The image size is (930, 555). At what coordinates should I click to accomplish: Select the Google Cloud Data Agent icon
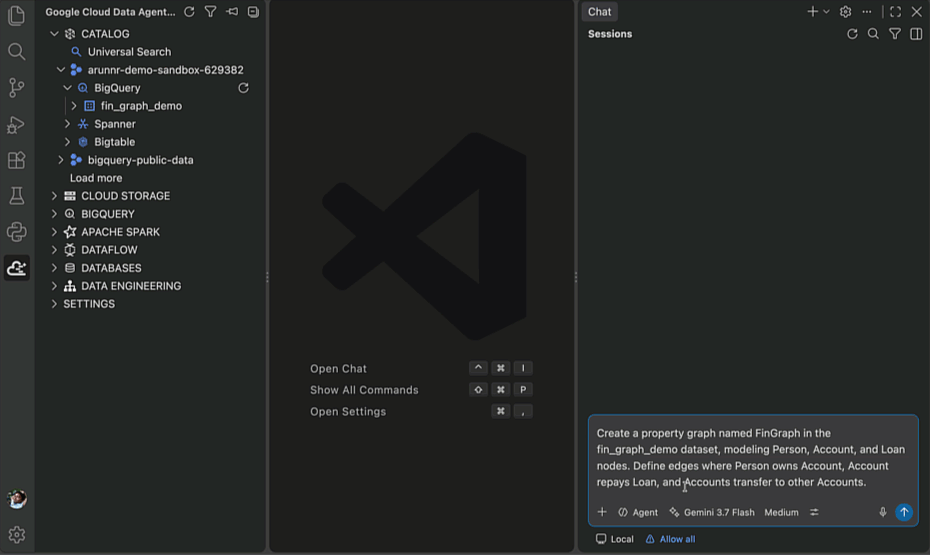click(17, 268)
